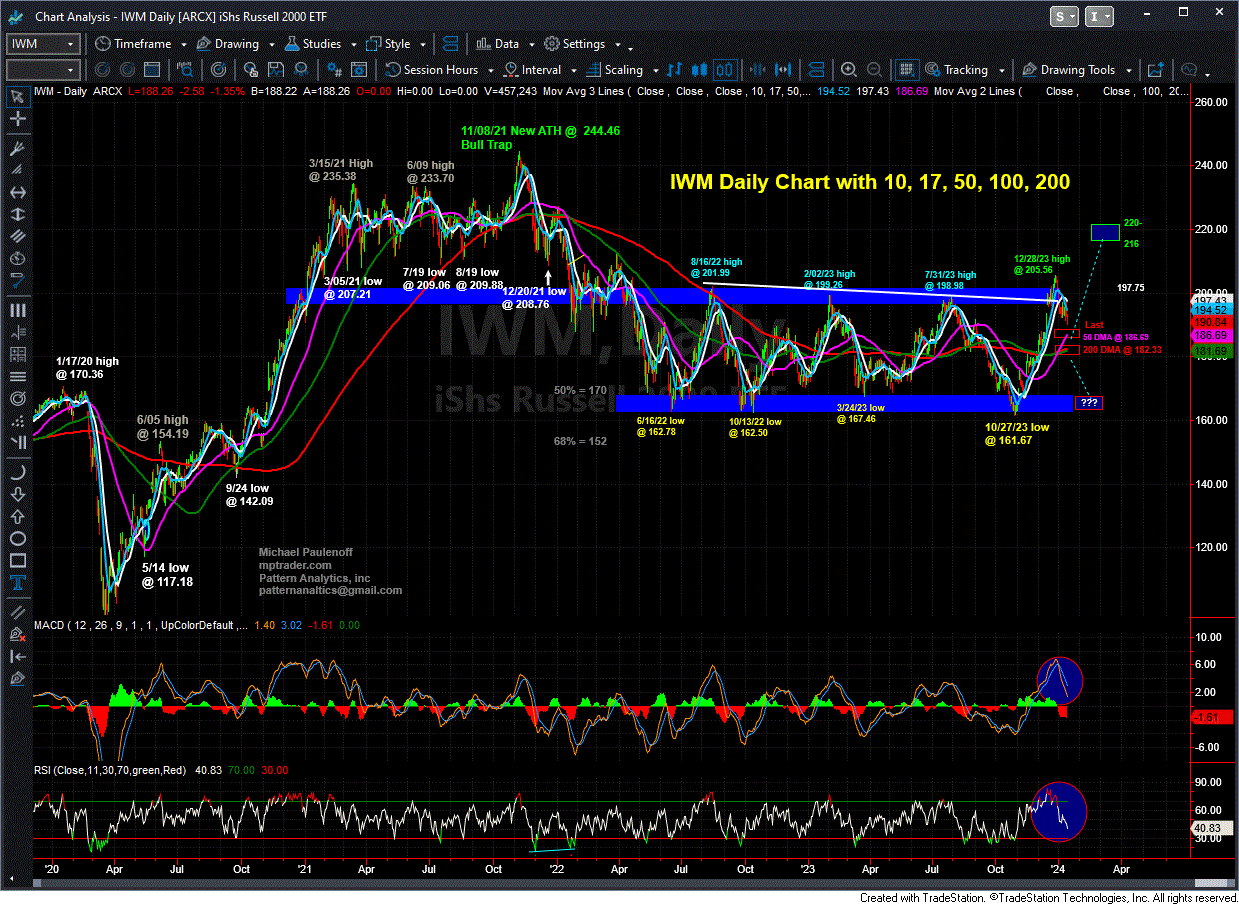Select the trendline drawing tool
1239x904 pixels.
[x=17, y=148]
